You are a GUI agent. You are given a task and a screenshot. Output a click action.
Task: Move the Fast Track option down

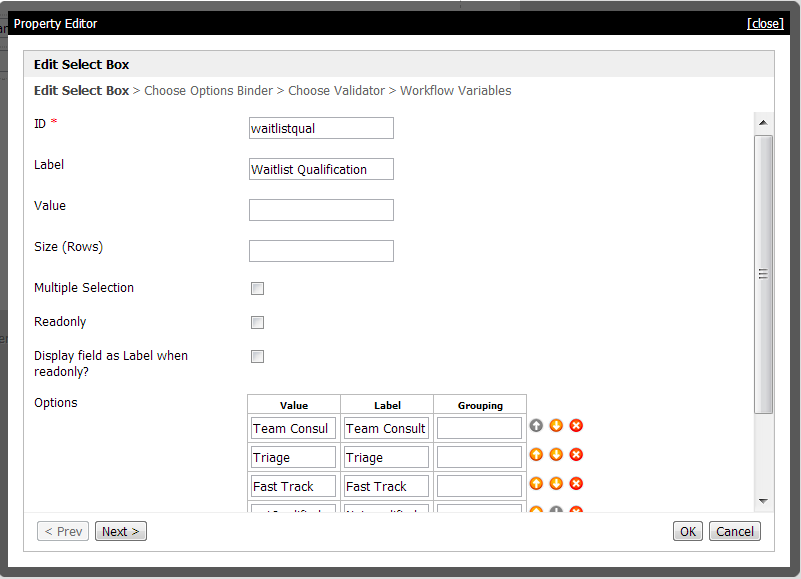(x=556, y=483)
